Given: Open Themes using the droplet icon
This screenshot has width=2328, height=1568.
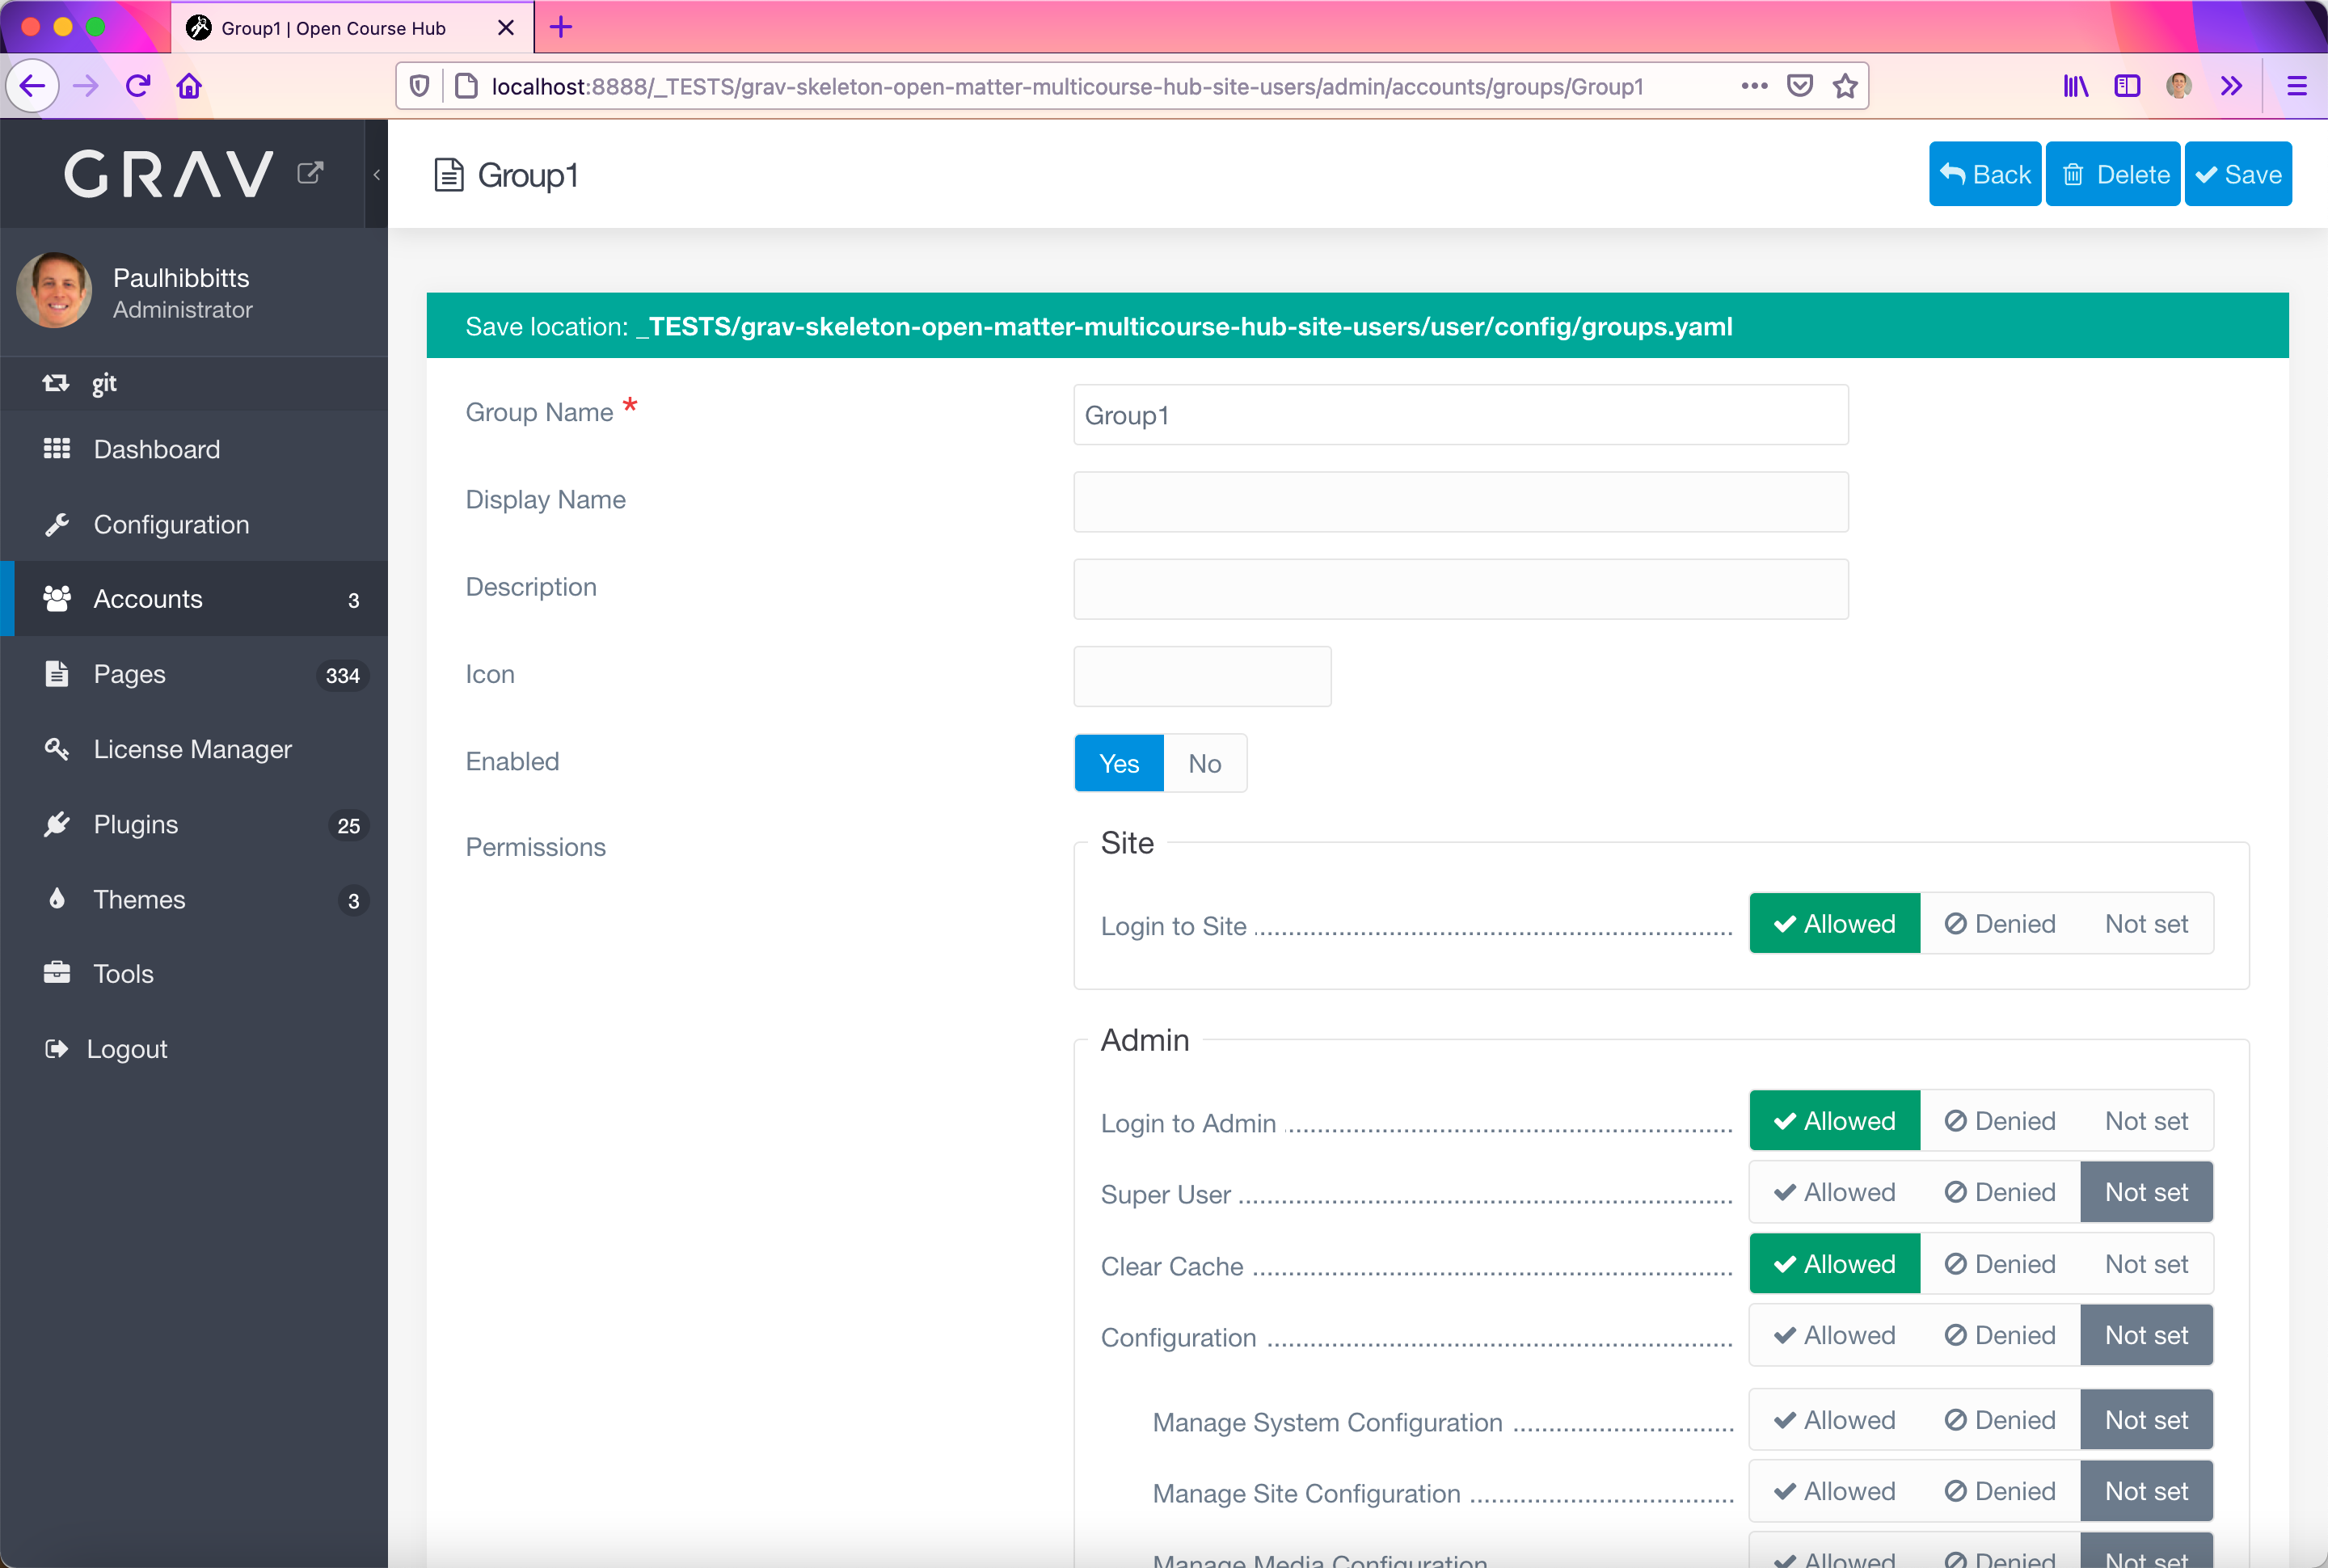Looking at the screenshot, I should click(57, 899).
